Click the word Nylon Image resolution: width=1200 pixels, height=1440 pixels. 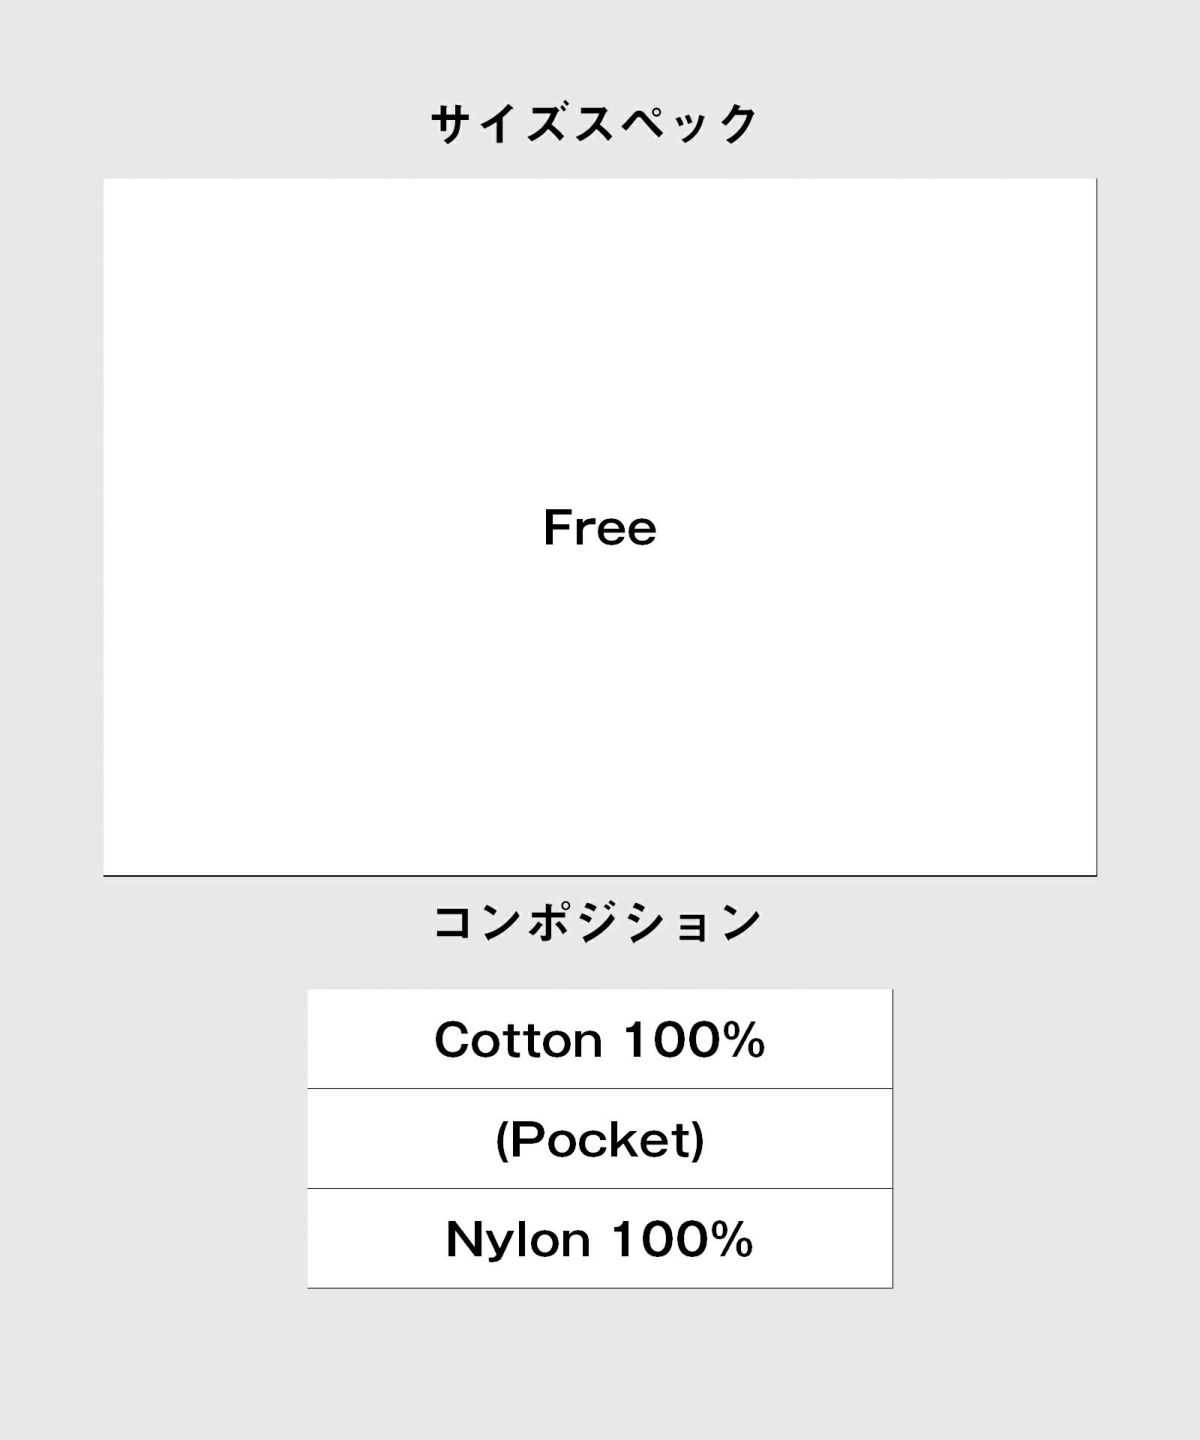click(x=518, y=1239)
